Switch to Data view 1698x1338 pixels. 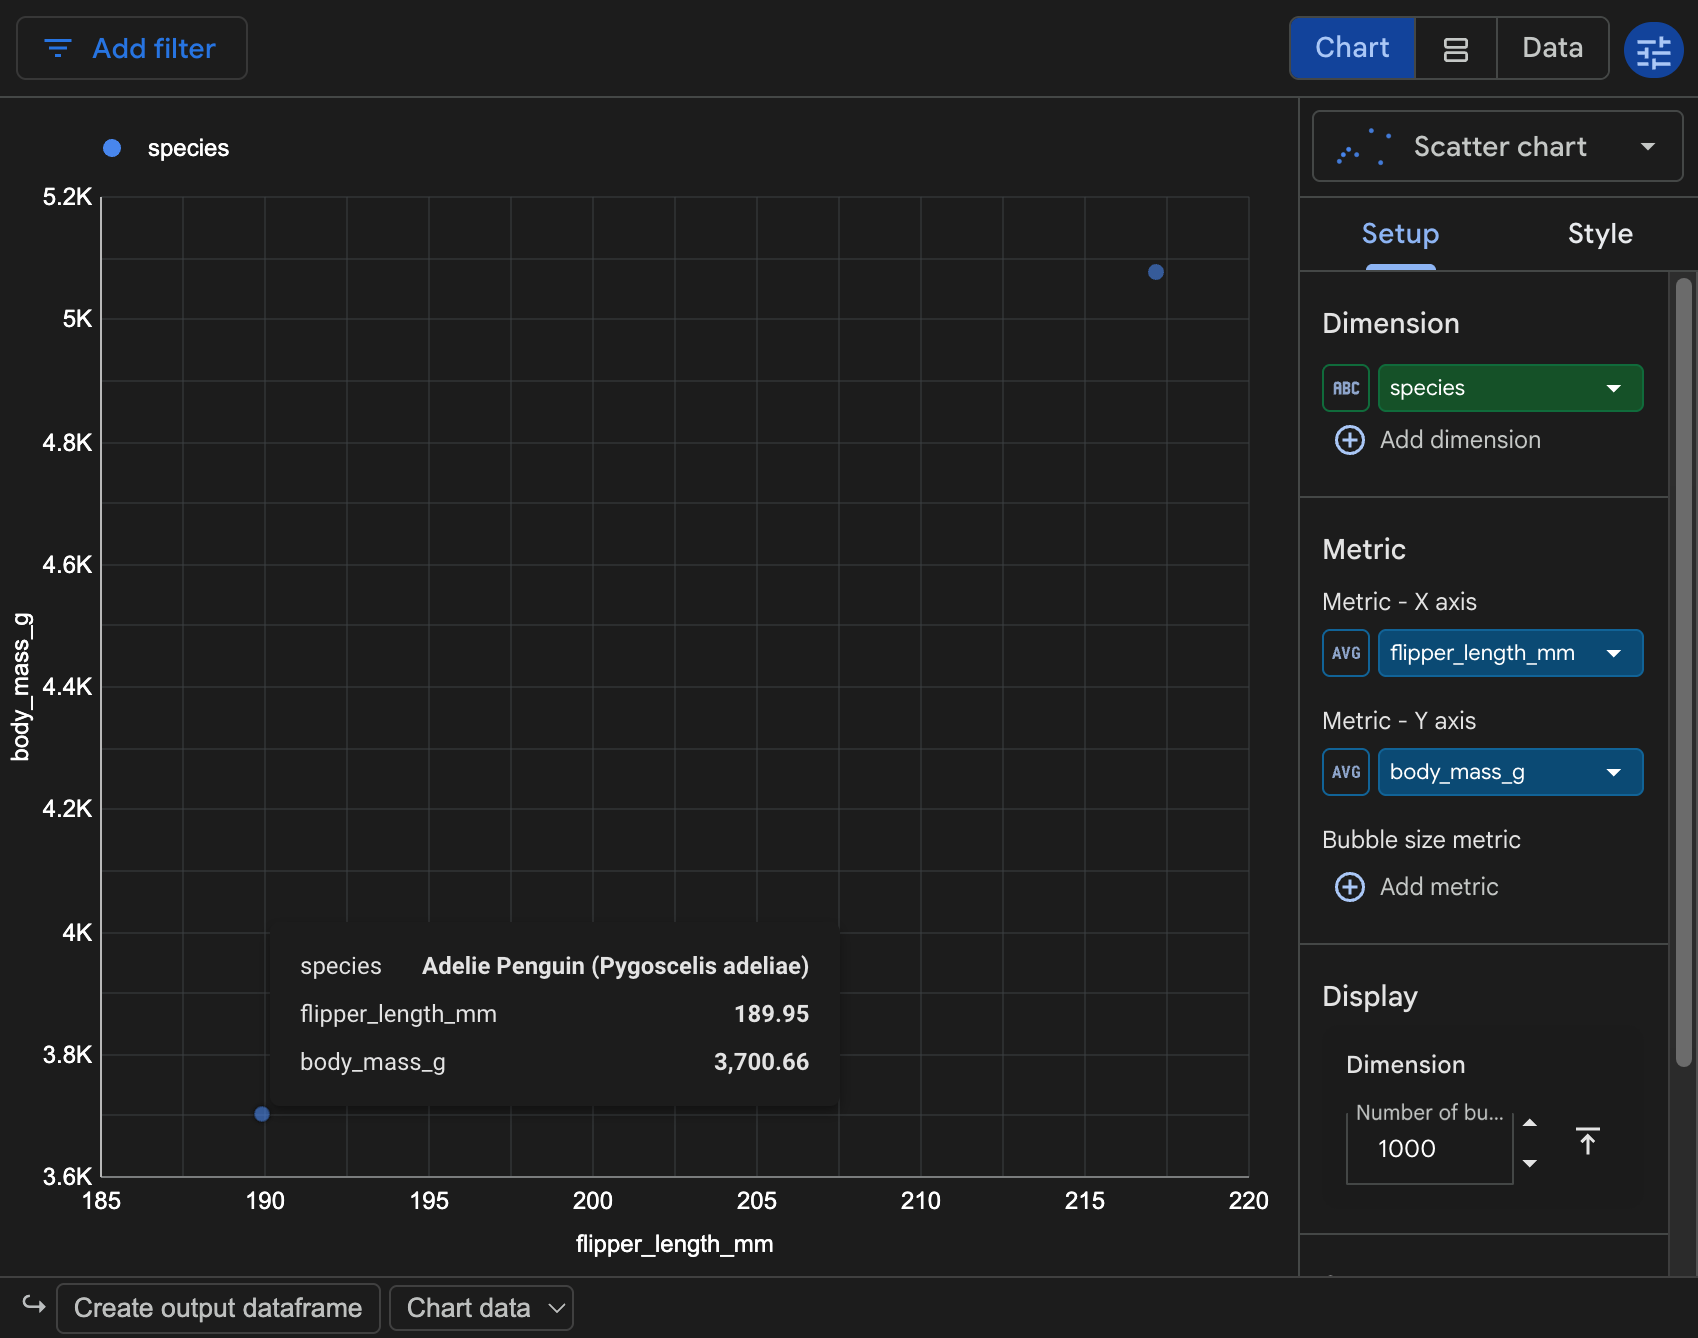coord(1552,48)
